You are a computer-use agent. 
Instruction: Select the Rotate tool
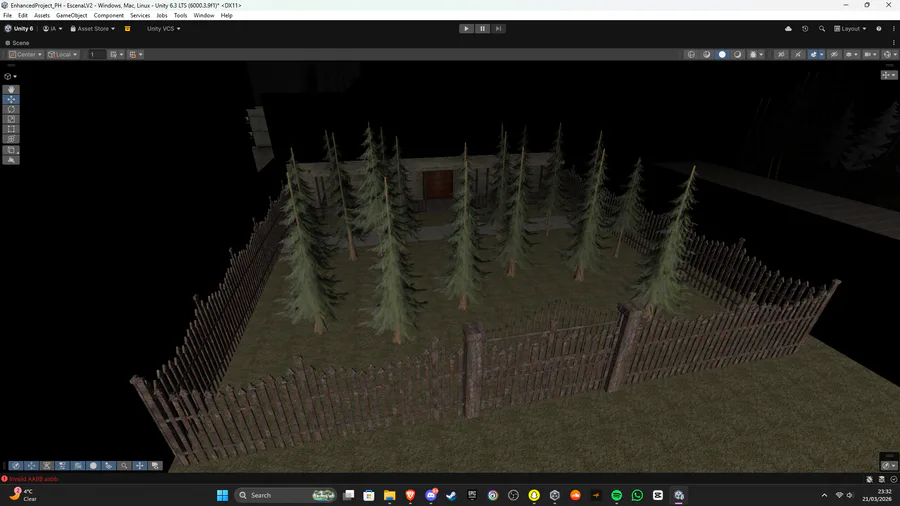[x=11, y=109]
